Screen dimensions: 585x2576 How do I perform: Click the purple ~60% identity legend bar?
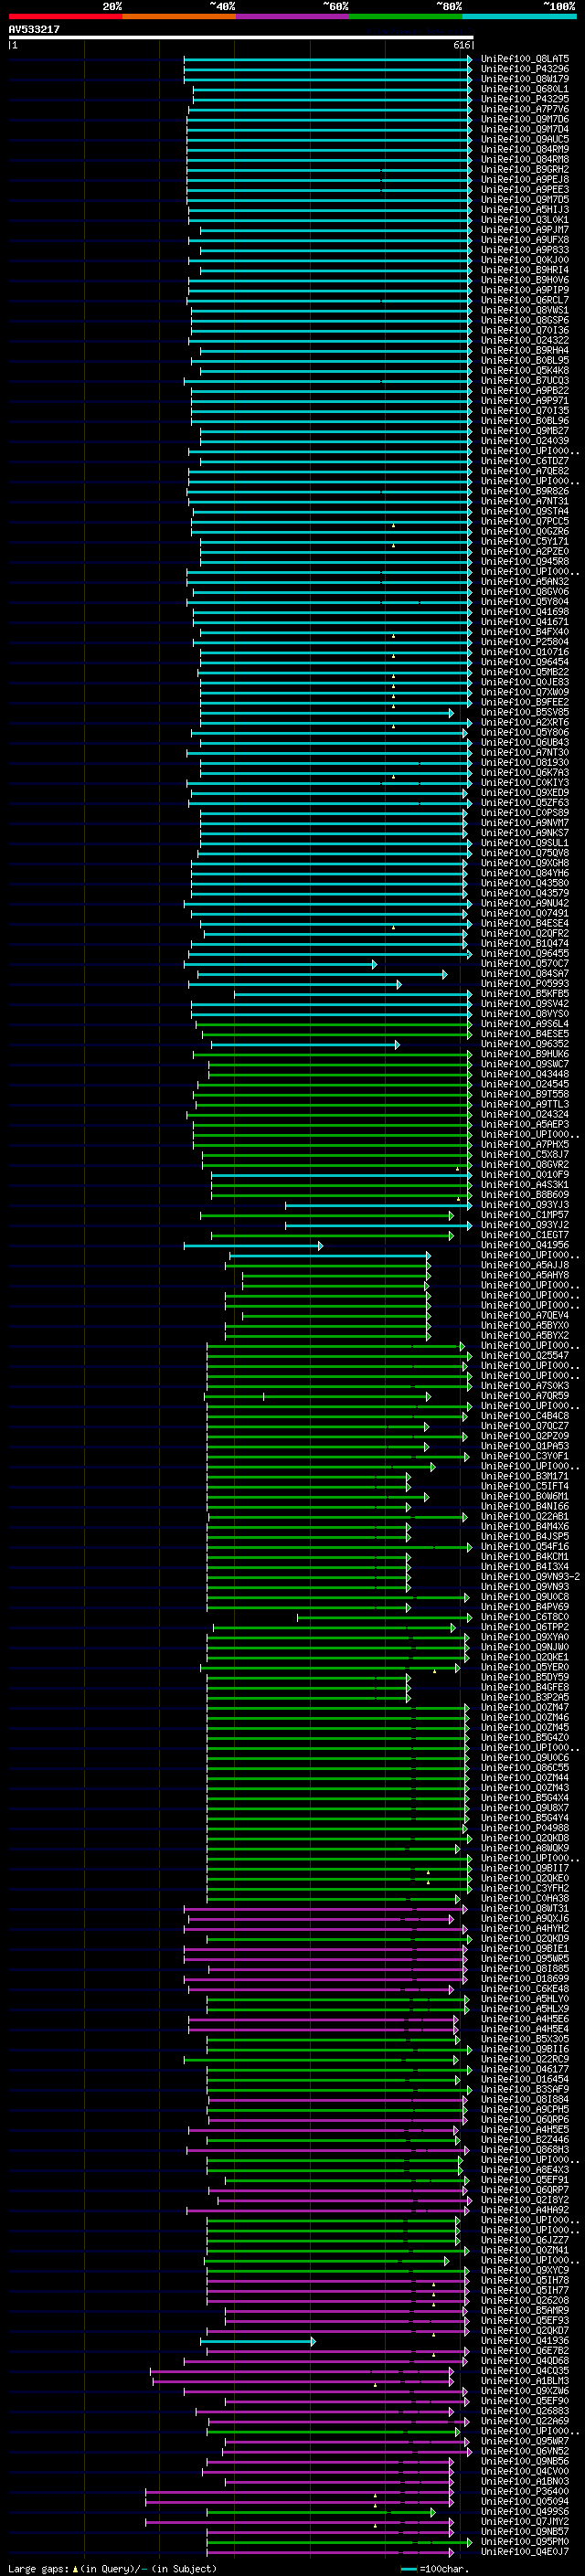[x=292, y=16]
